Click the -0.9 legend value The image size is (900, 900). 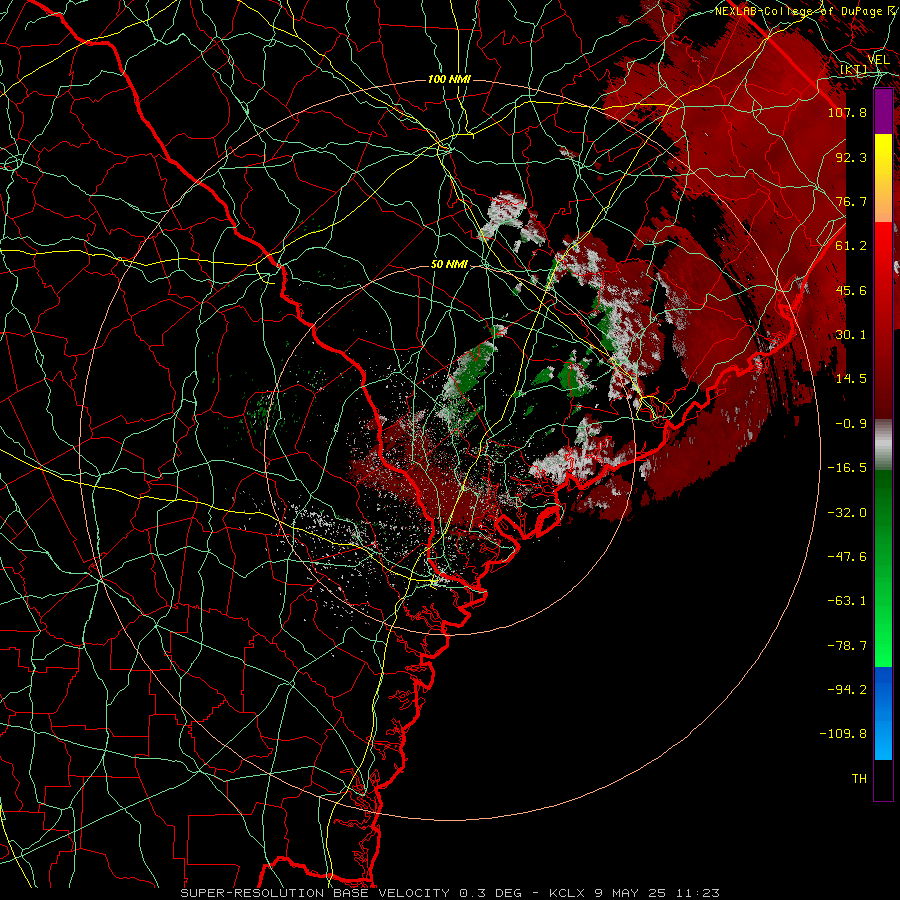click(851, 424)
